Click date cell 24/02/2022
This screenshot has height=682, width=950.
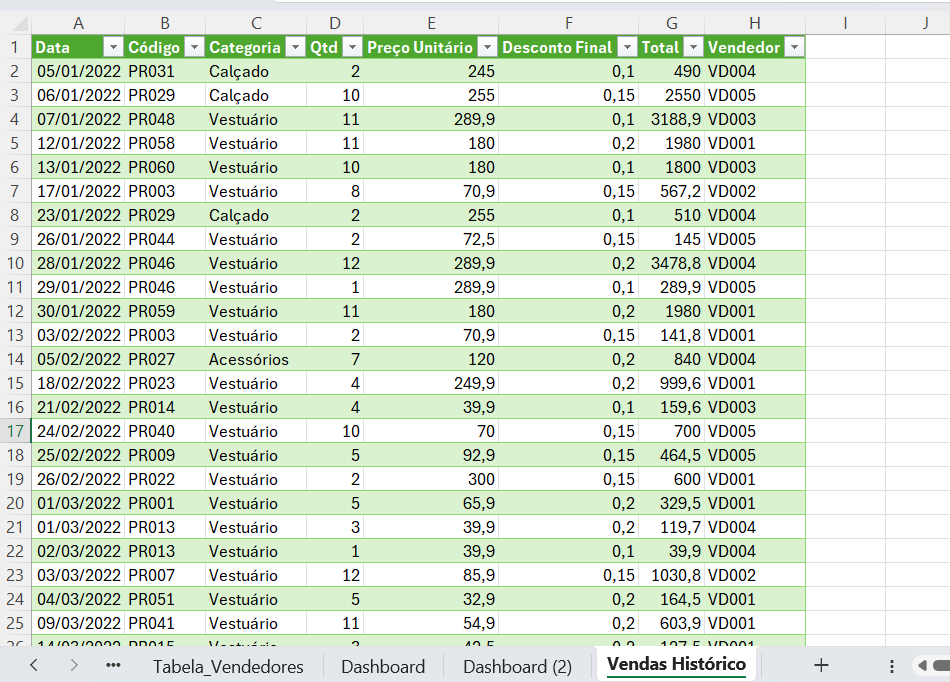(x=78, y=431)
